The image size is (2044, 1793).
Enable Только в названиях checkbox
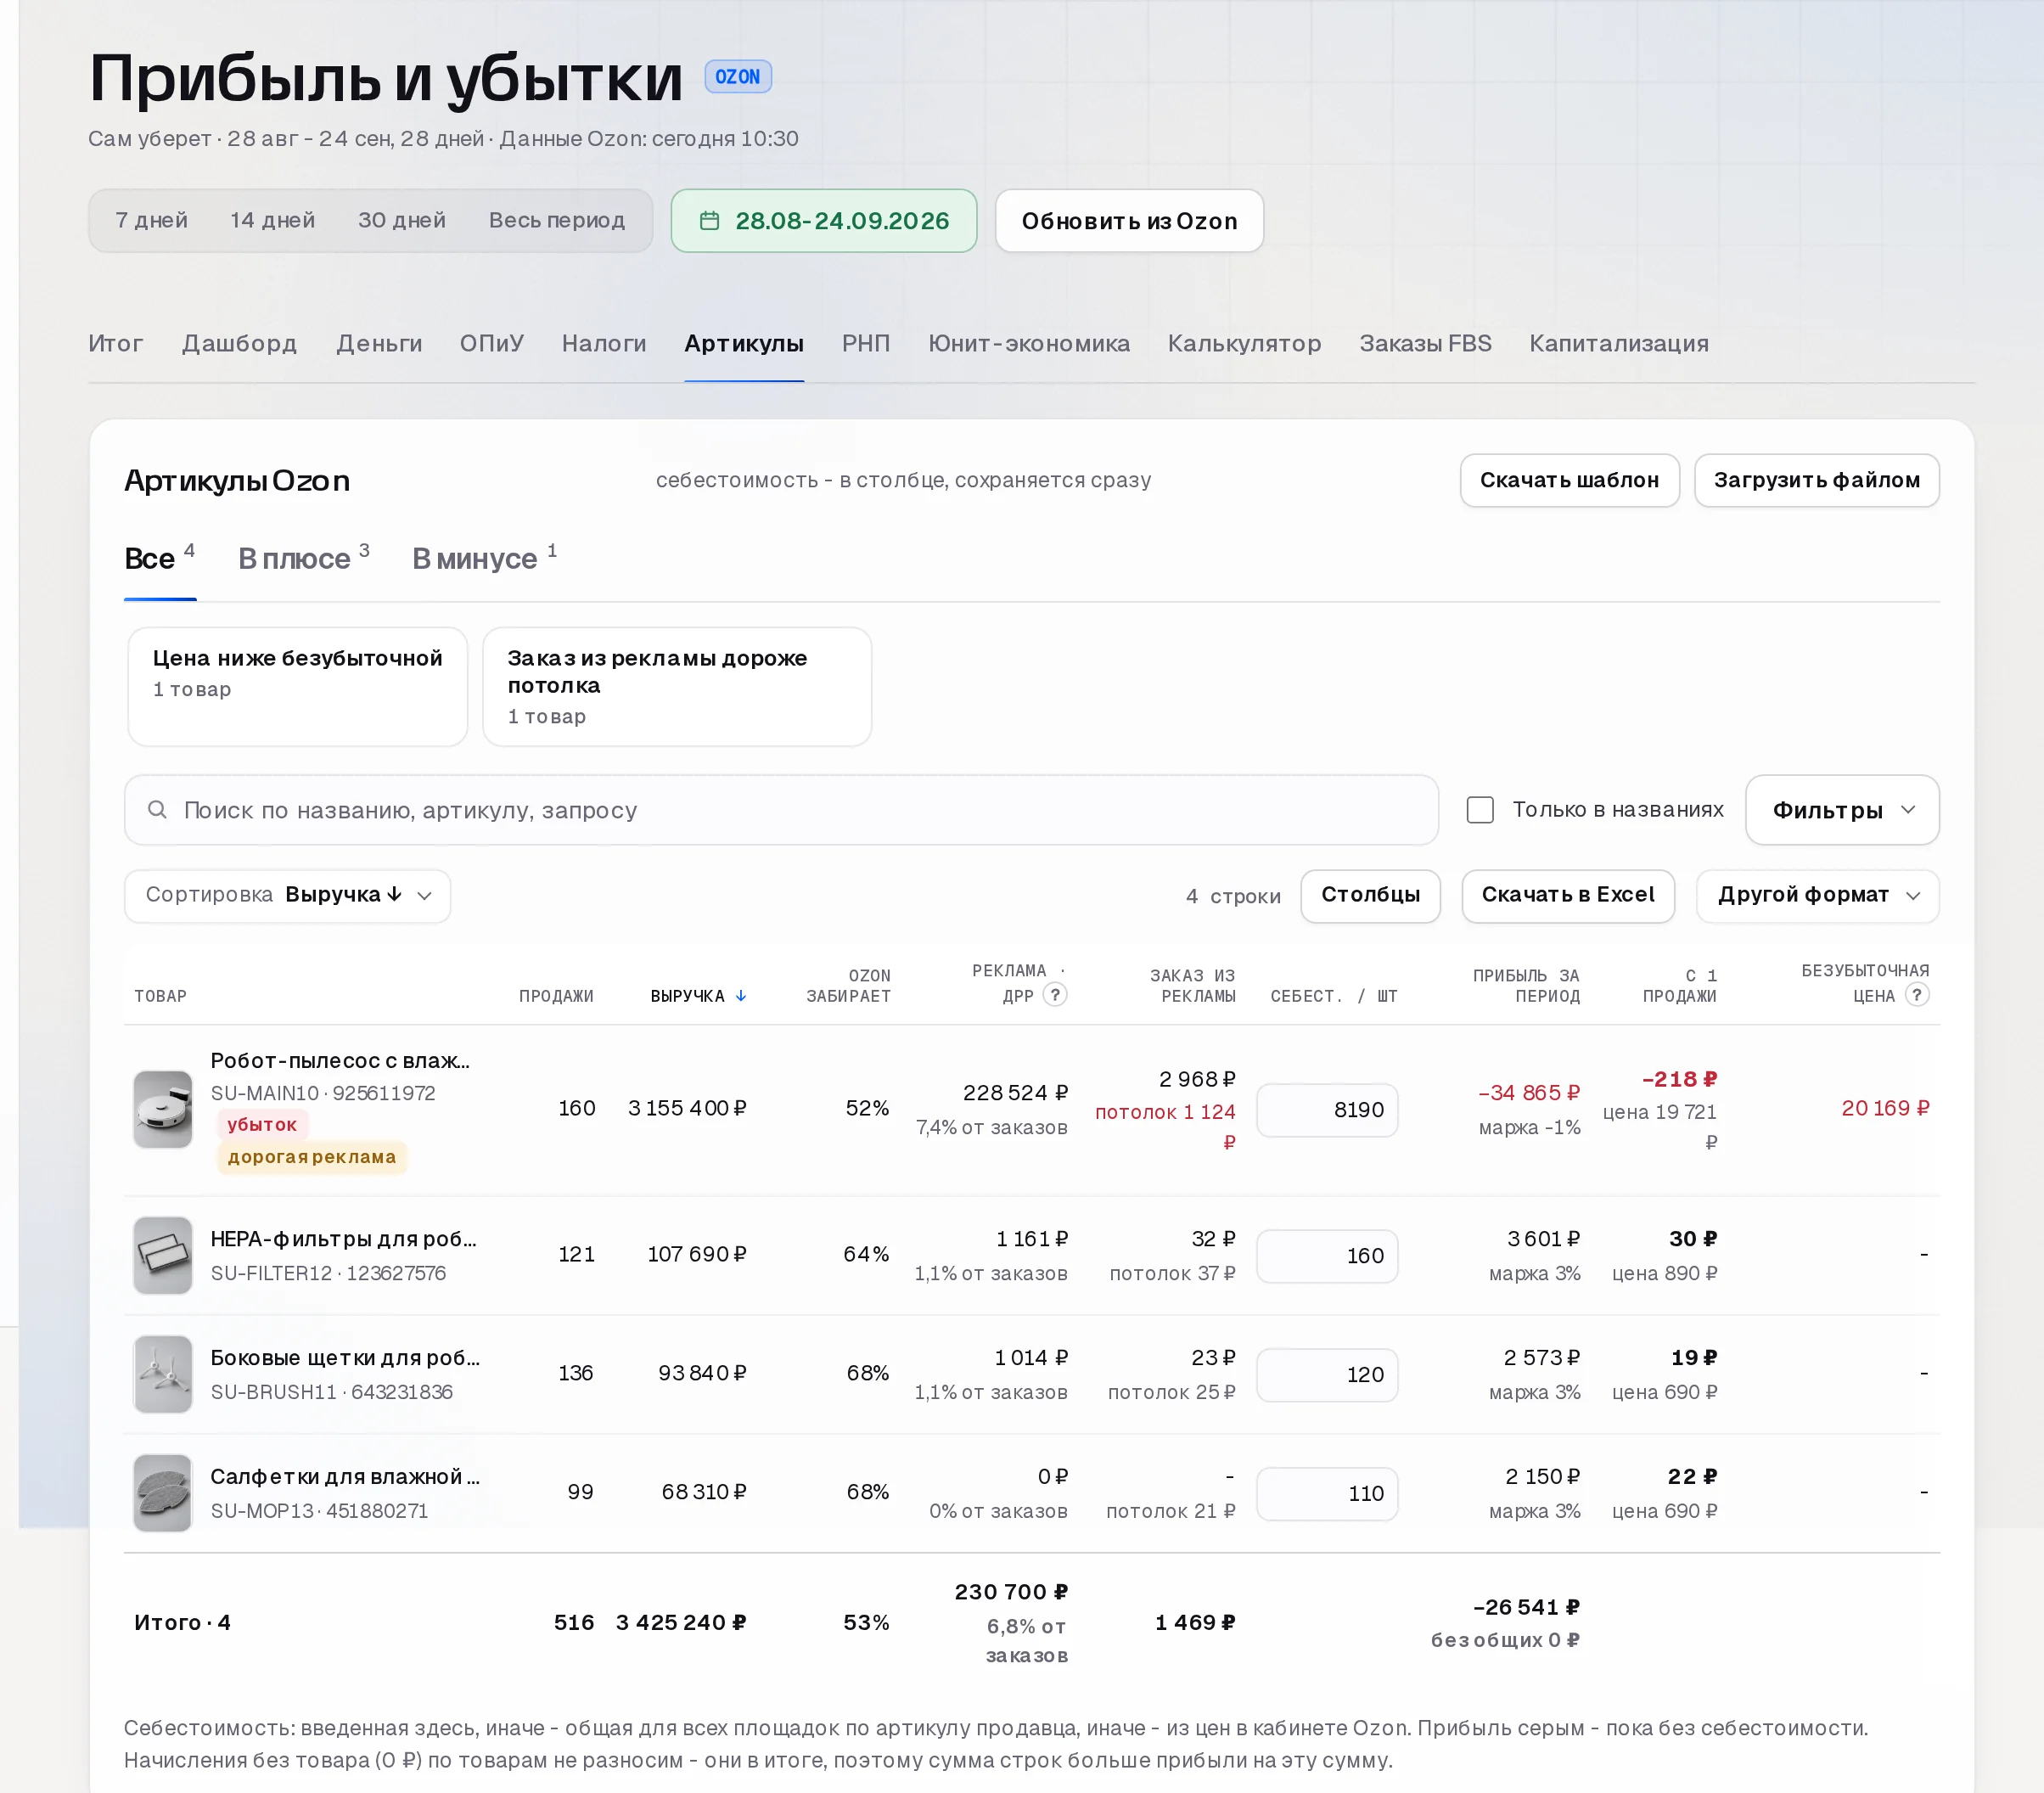1480,810
